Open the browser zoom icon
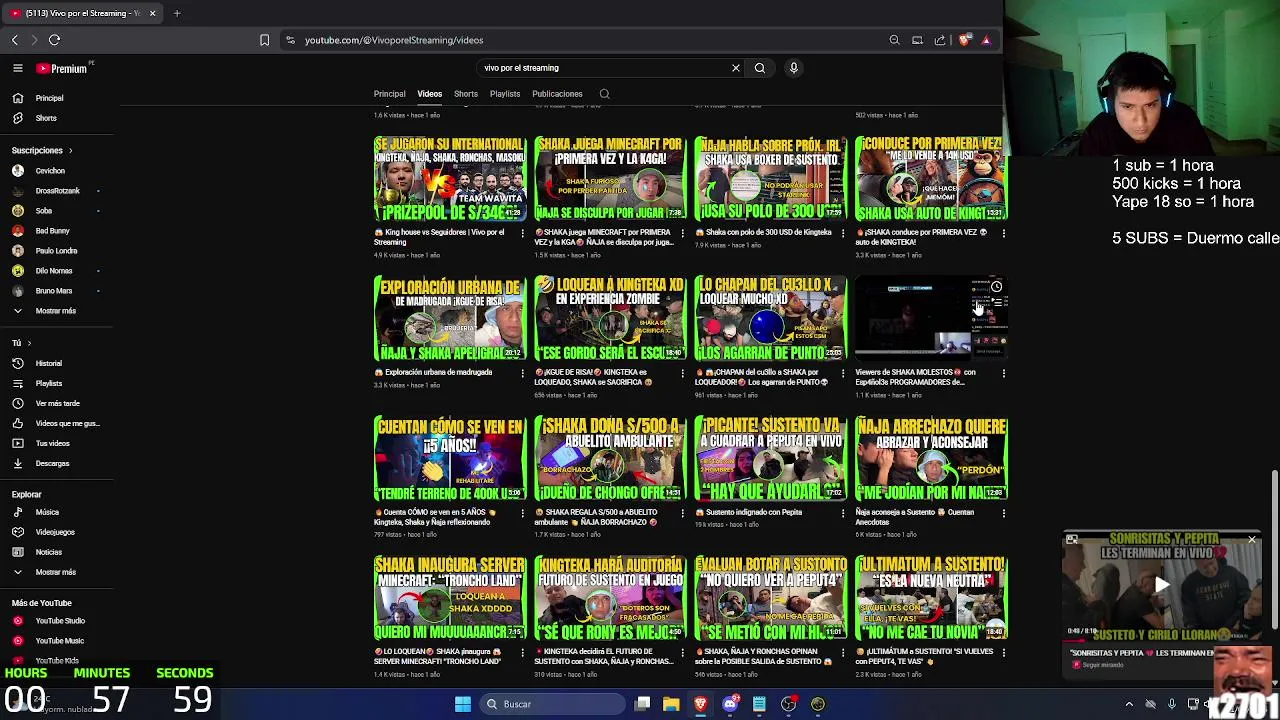The width and height of the screenshot is (1280, 720). tap(894, 40)
